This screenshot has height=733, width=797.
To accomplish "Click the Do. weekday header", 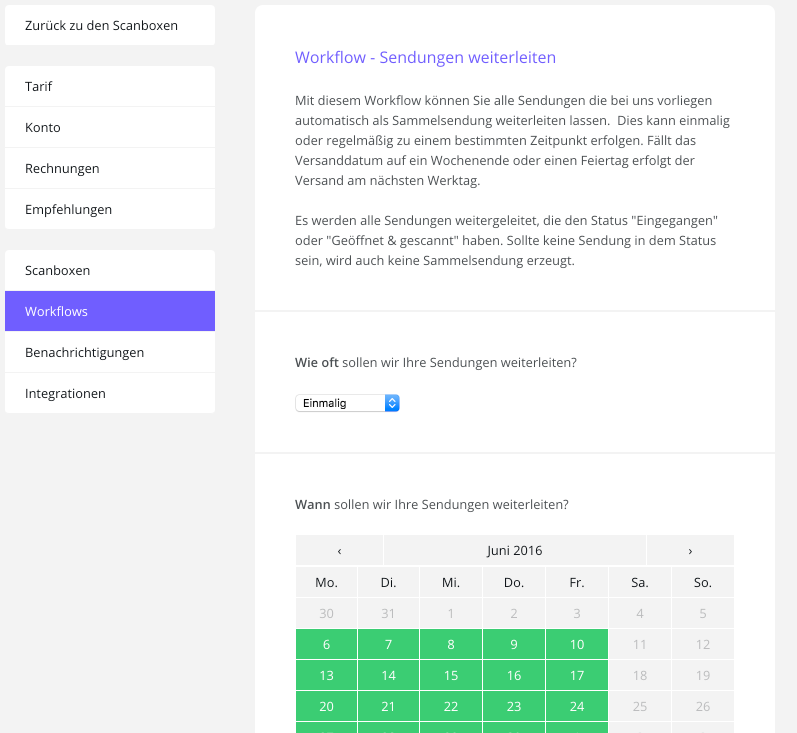I will (x=514, y=583).
